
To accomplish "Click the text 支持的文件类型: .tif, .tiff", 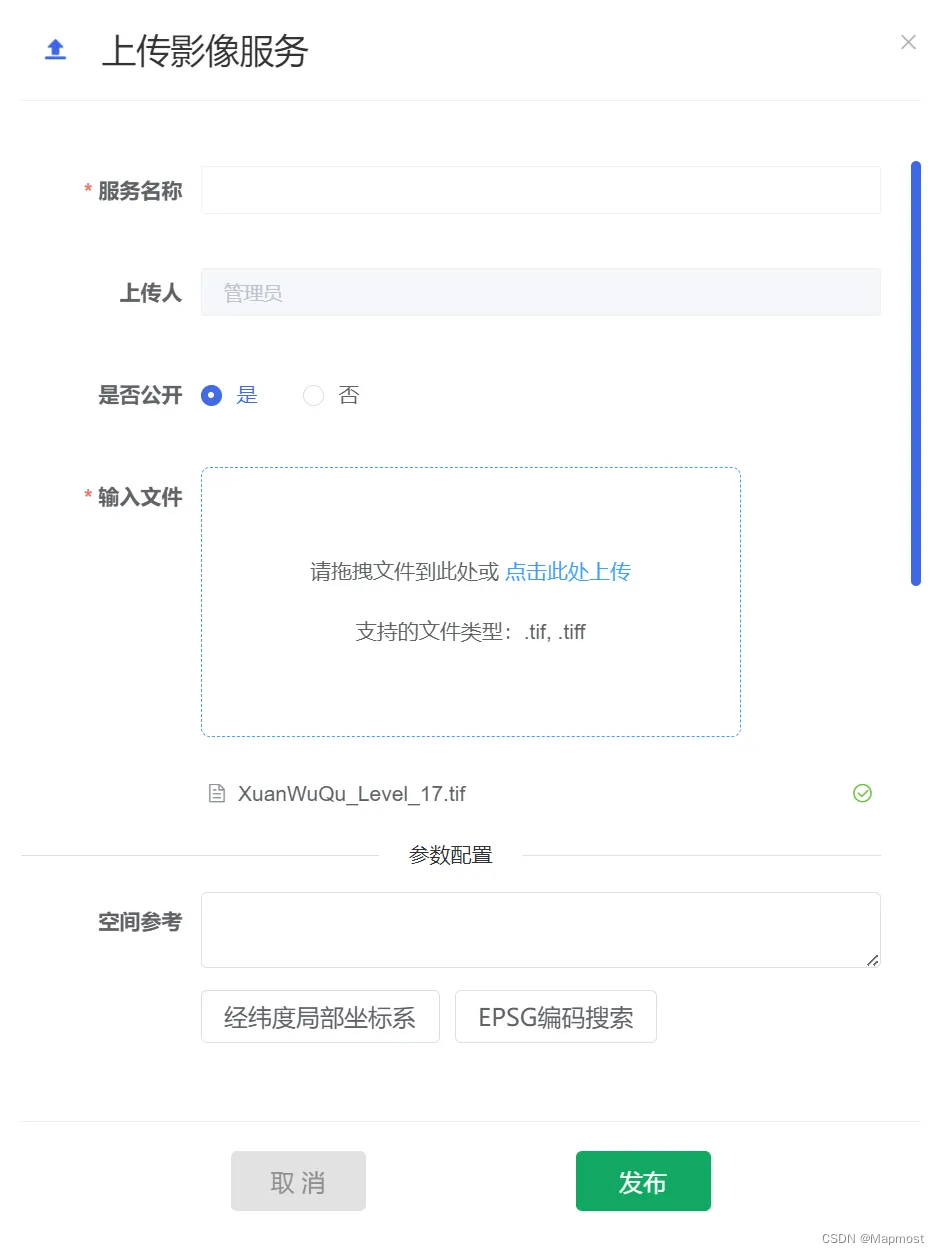I will 471,632.
